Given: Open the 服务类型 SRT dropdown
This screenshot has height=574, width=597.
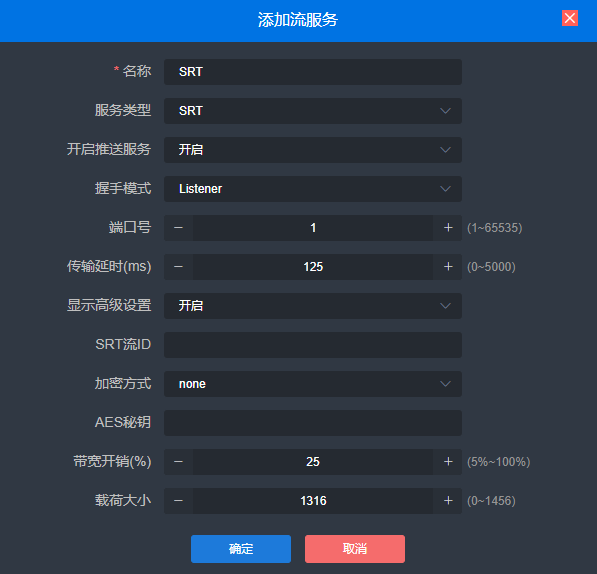Looking at the screenshot, I should pos(313,111).
